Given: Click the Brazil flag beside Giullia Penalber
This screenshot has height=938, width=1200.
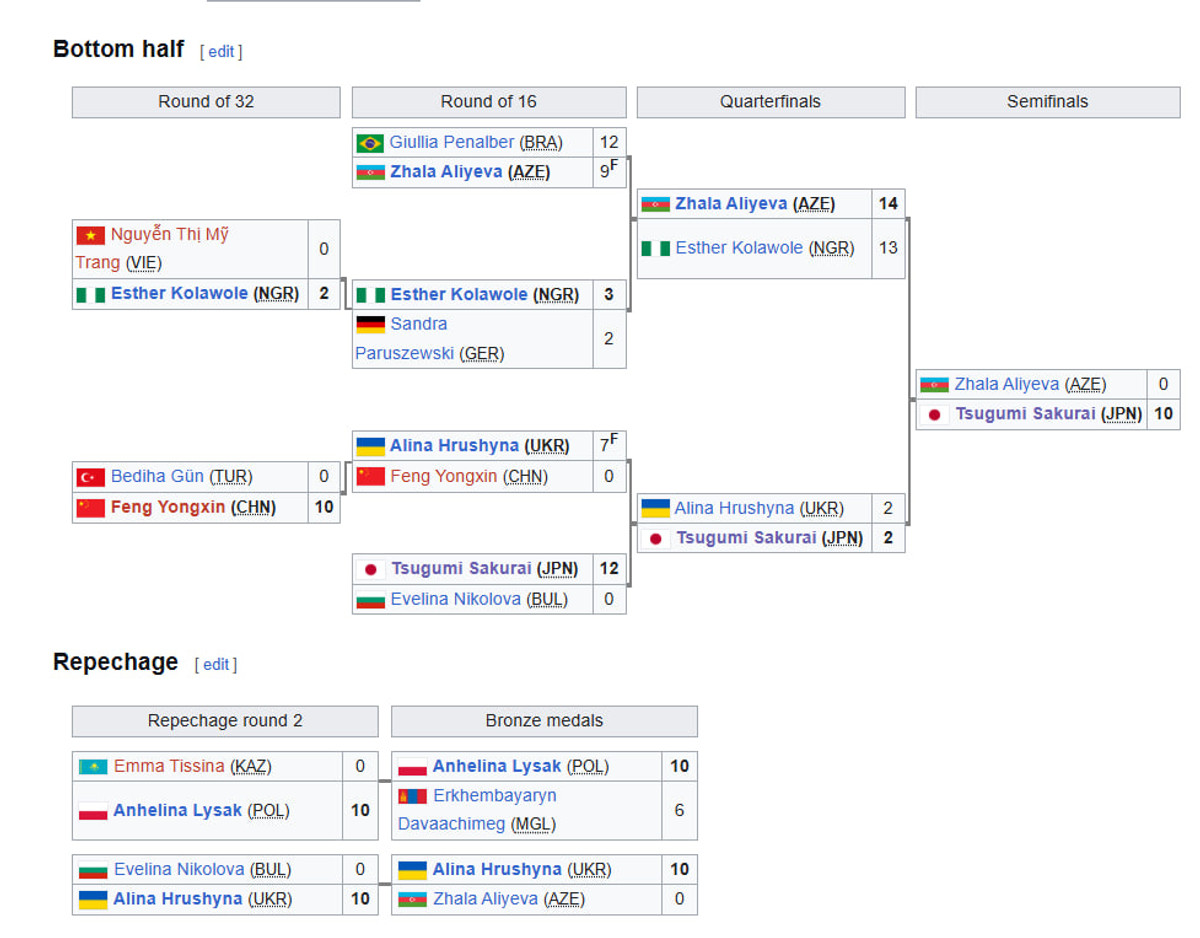Looking at the screenshot, I should pyautogui.click(x=370, y=143).
